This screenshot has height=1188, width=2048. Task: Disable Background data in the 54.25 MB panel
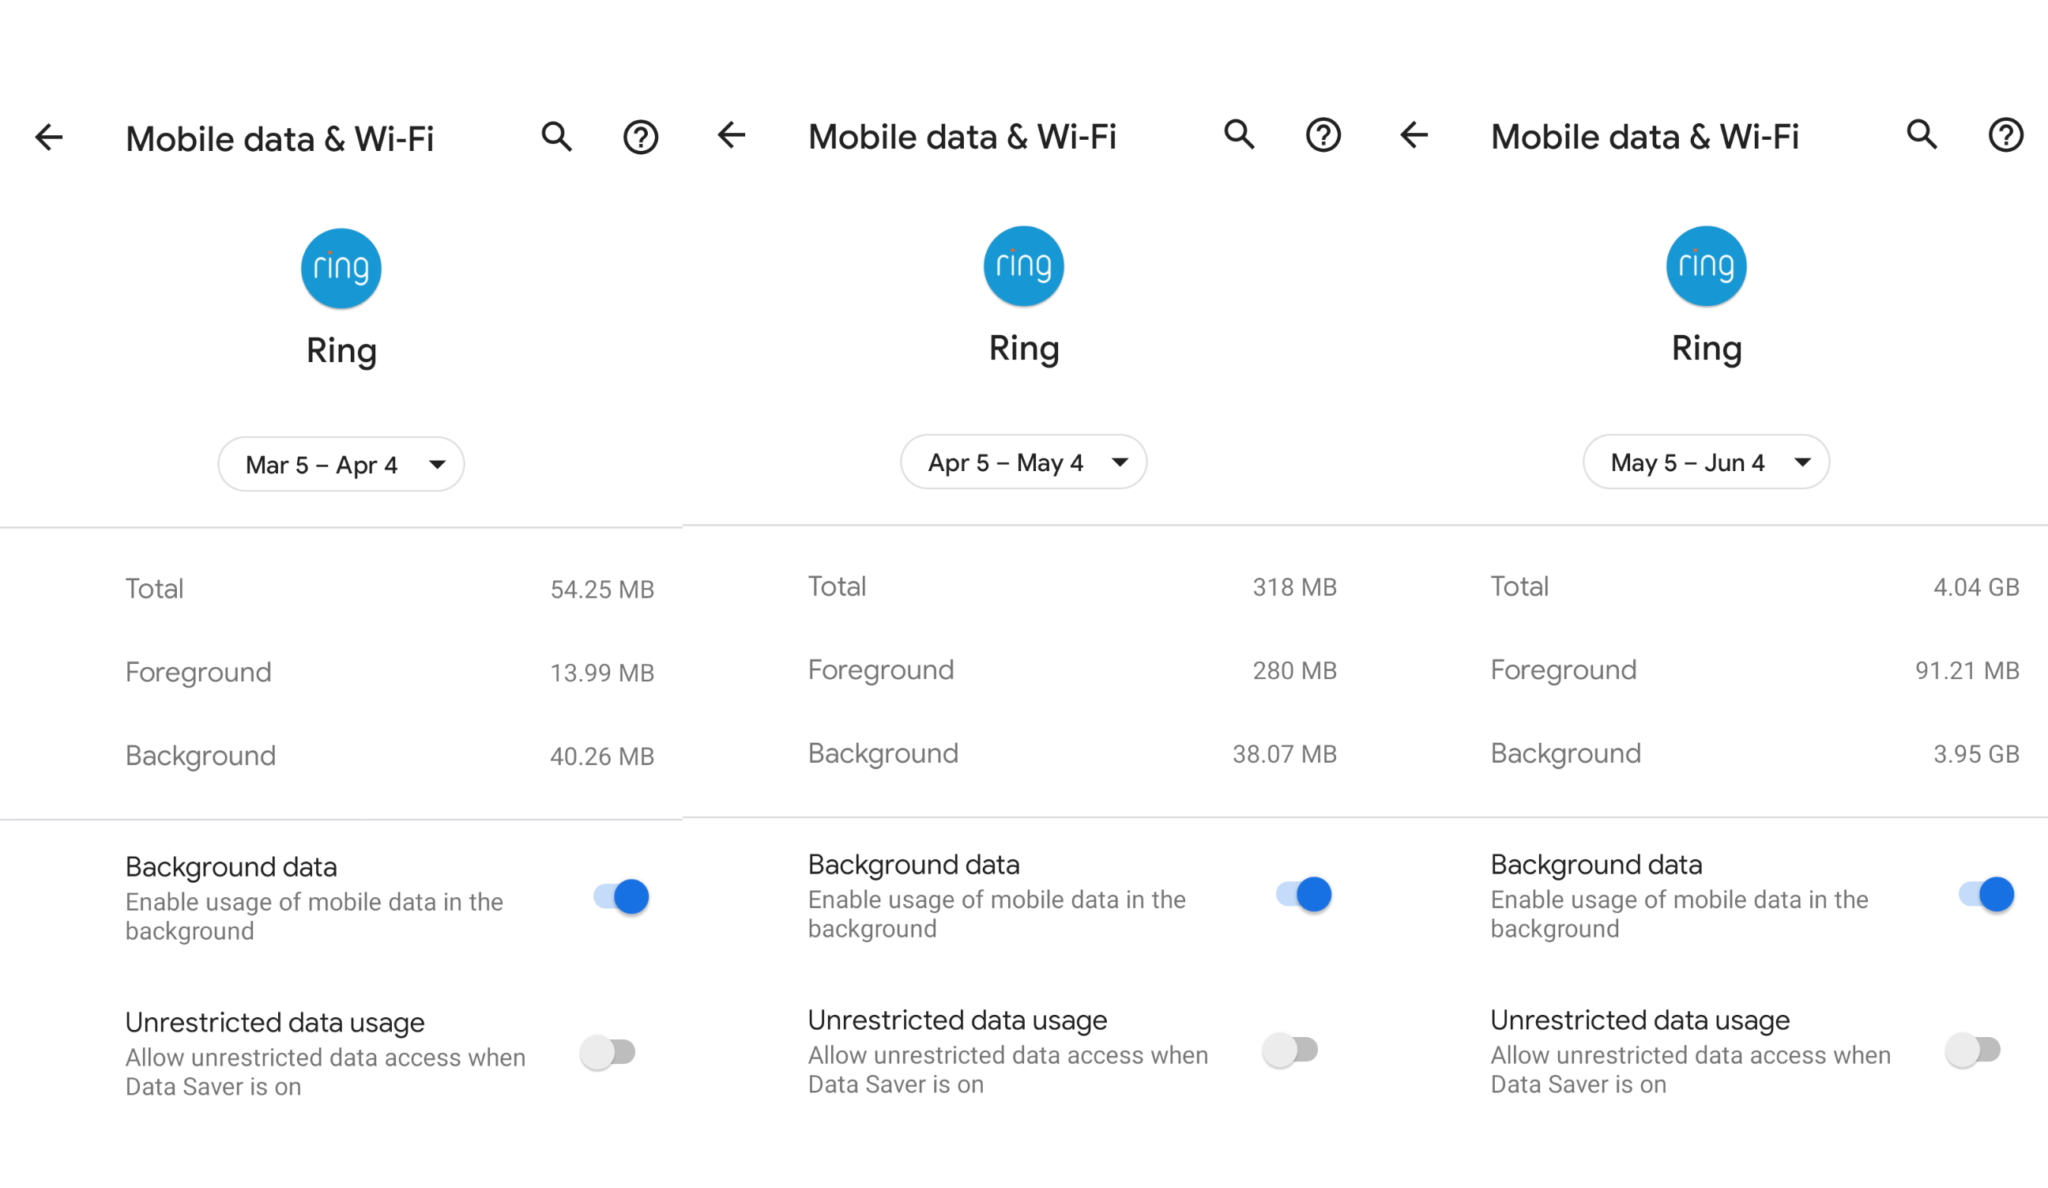(621, 897)
